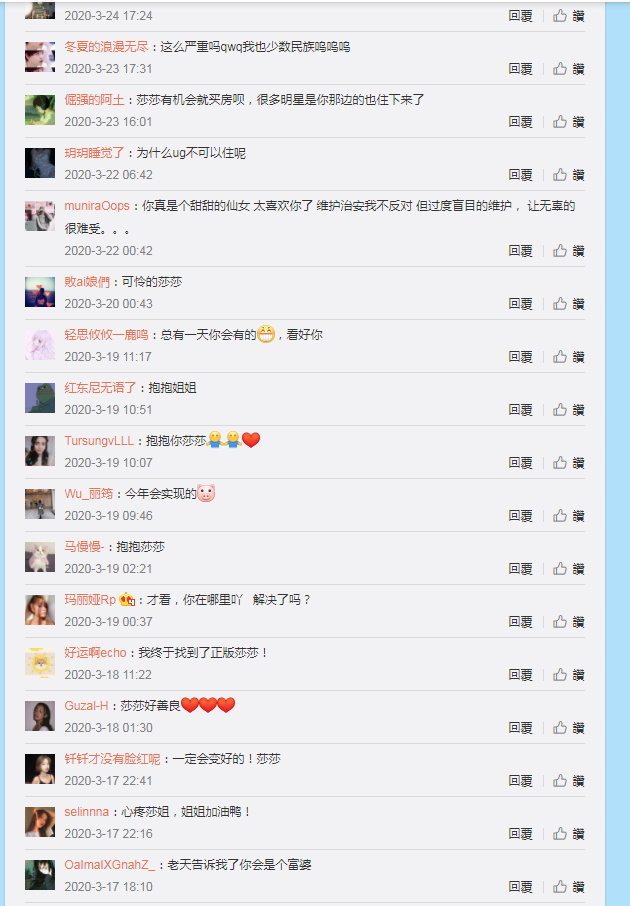Open avatar thumbnail of Guzal-H
Screen dimensions: 630x906
(x=40, y=716)
